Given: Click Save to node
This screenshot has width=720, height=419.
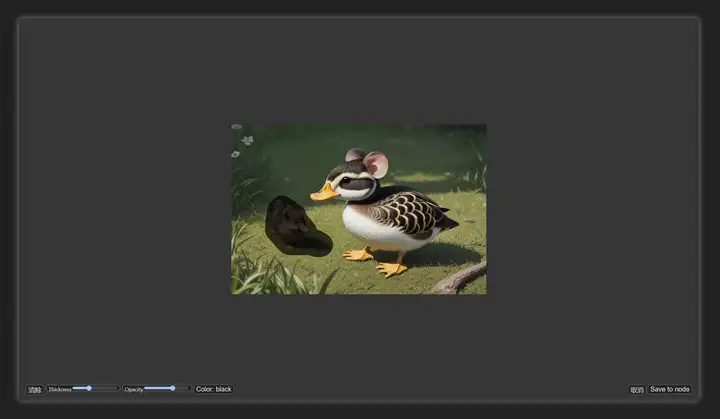Looking at the screenshot, I should tap(669, 389).
